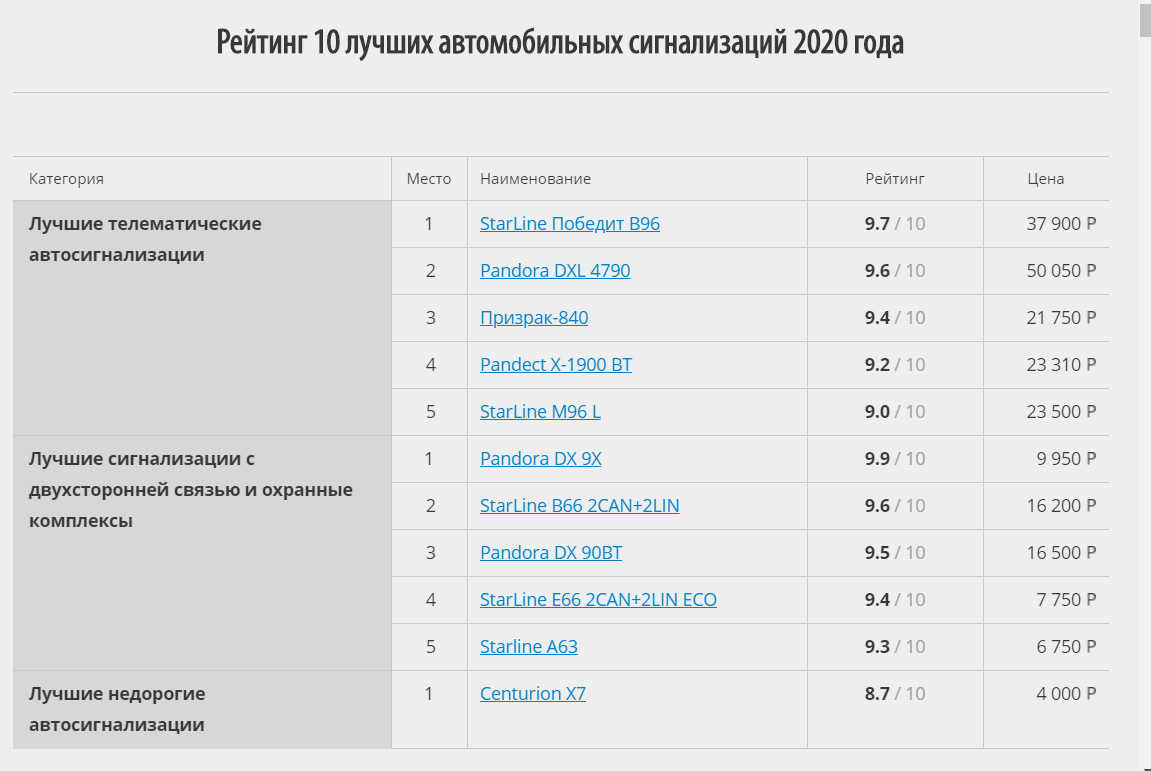Open the Starline A63 link
This screenshot has width=1151, height=771.
[529, 647]
